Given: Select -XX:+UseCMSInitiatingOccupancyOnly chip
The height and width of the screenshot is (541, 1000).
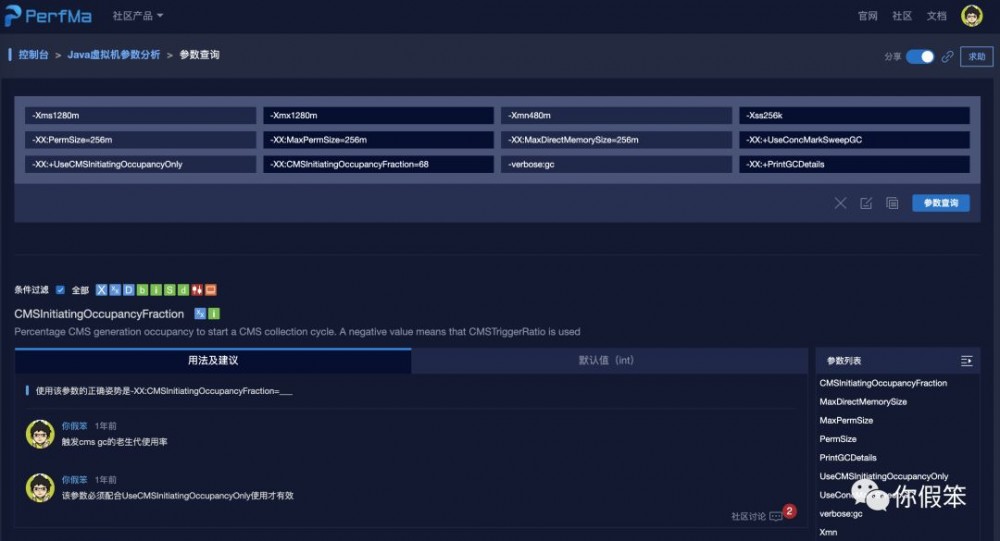Looking at the screenshot, I should pos(140,164).
